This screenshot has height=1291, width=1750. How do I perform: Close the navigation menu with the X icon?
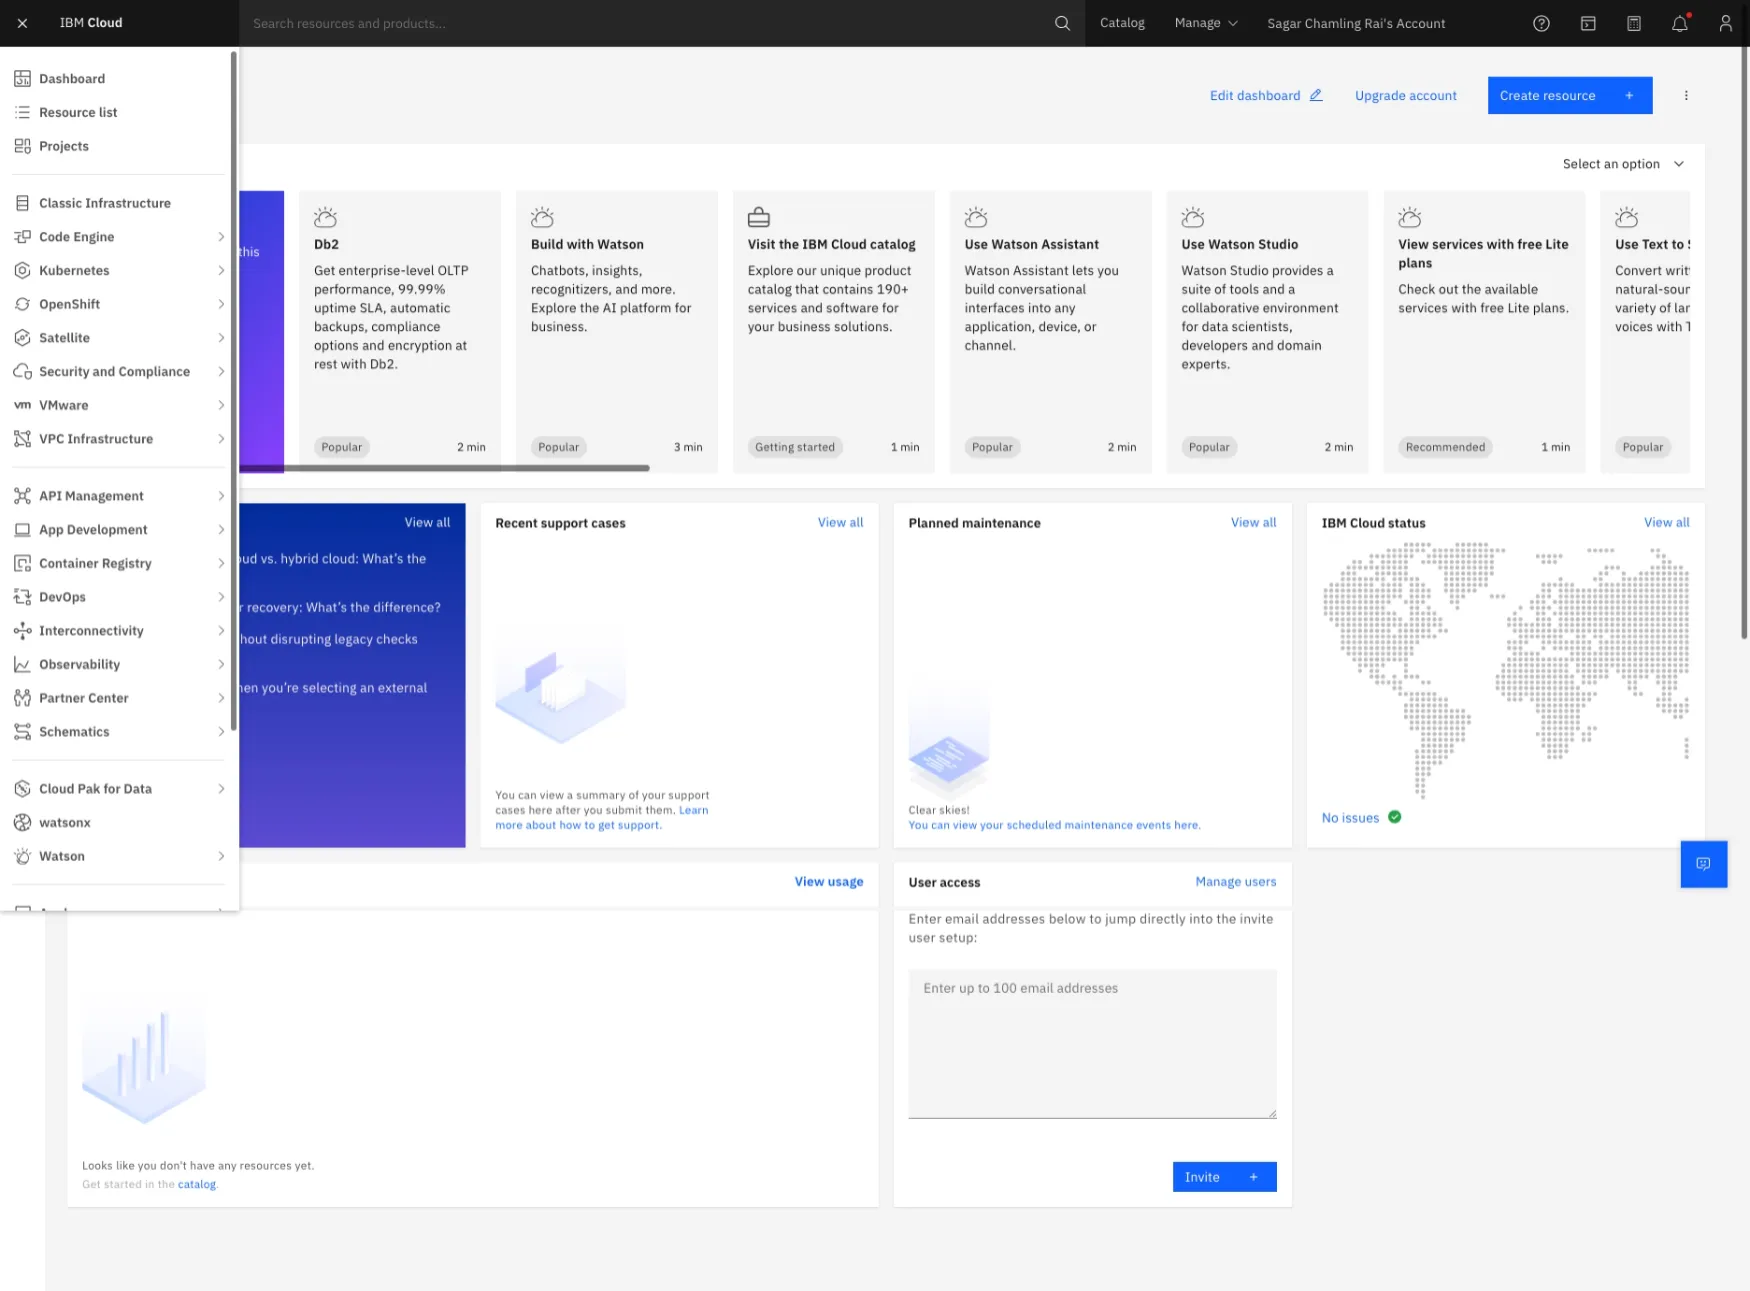point(22,23)
